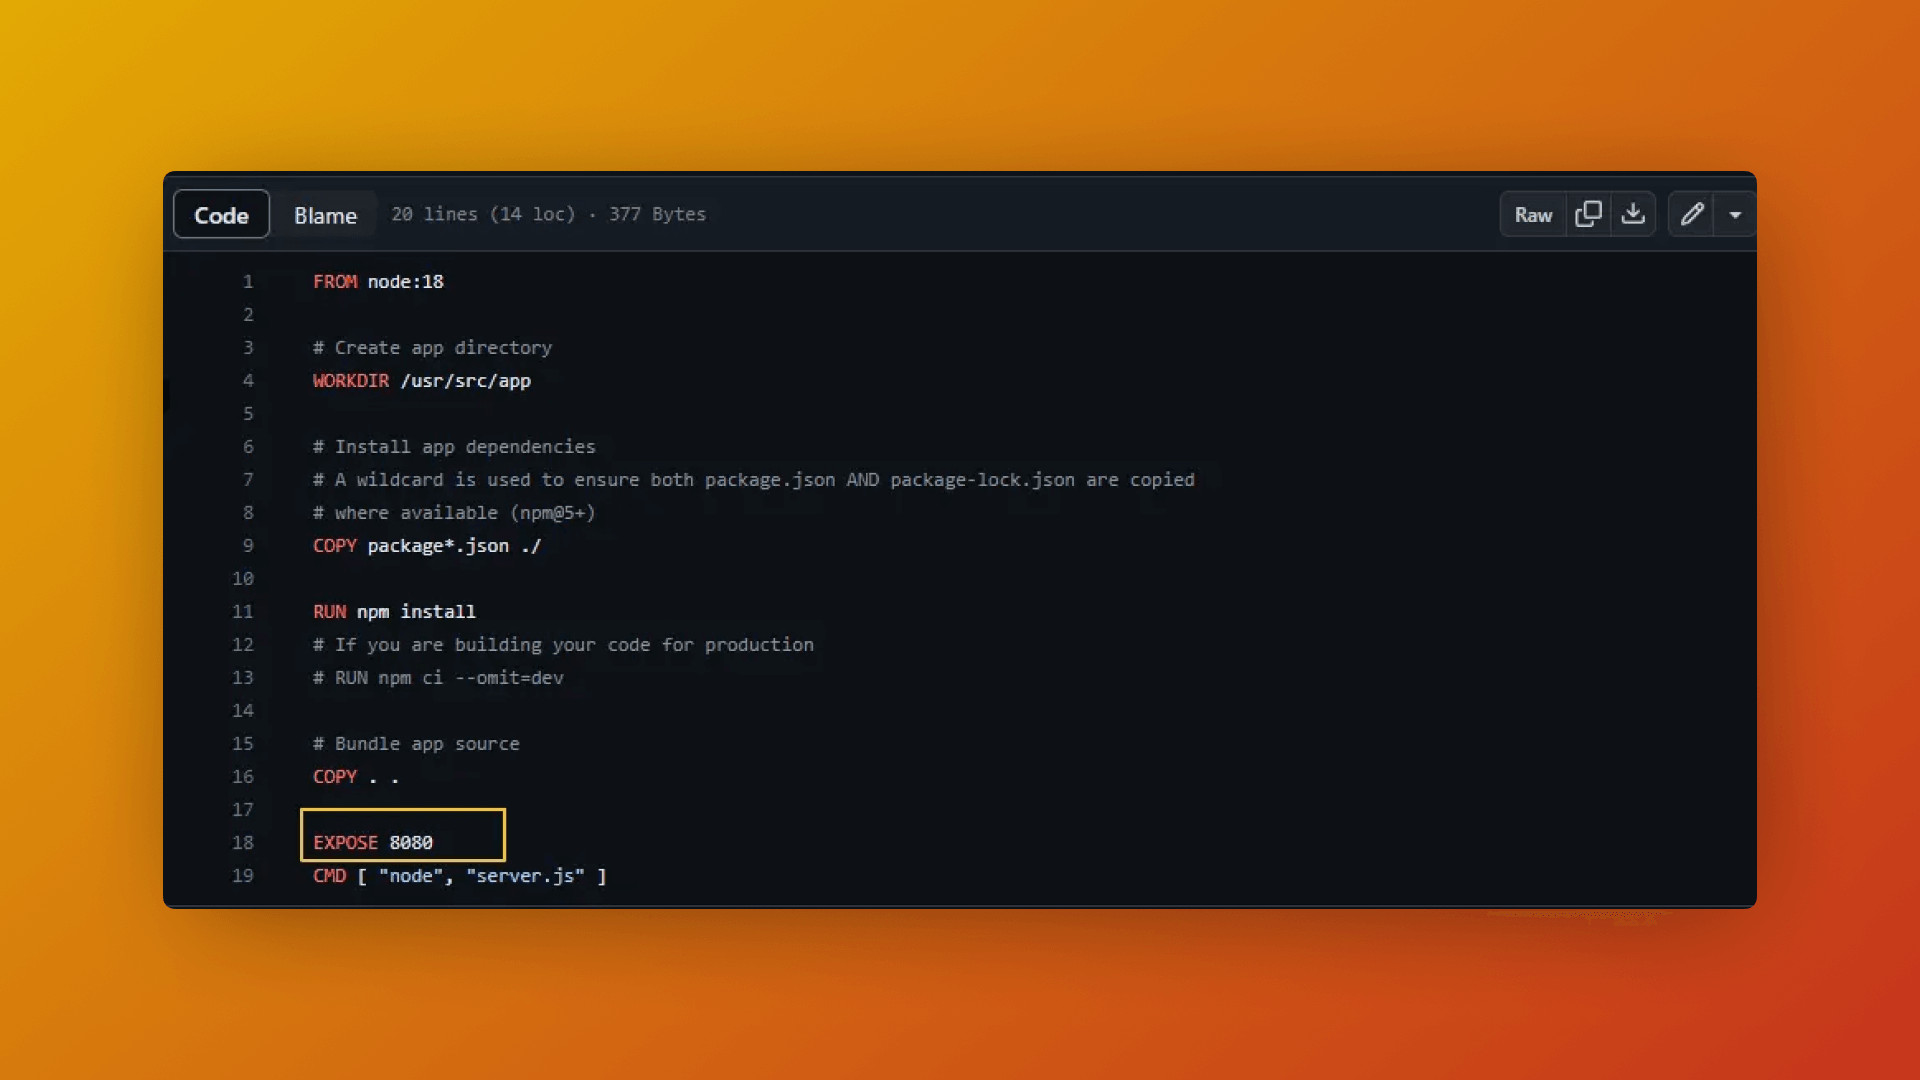The width and height of the screenshot is (1920, 1080).
Task: Click the 'EXPOSE 8080' line
Action: pos(373,843)
